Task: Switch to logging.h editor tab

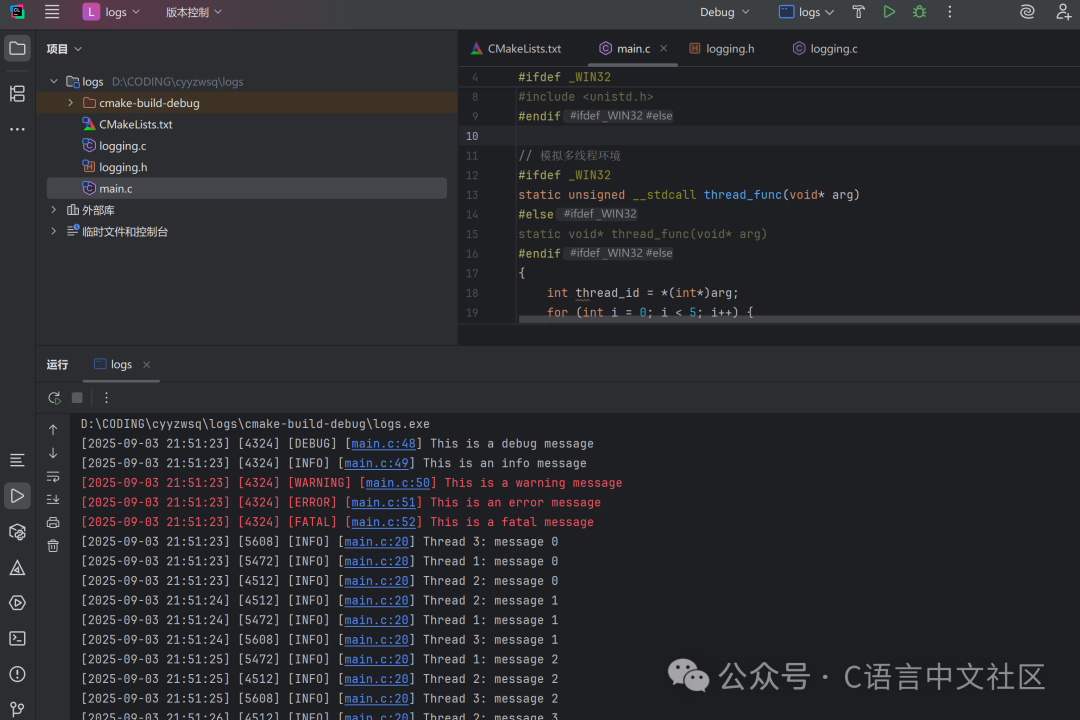Action: click(722, 49)
